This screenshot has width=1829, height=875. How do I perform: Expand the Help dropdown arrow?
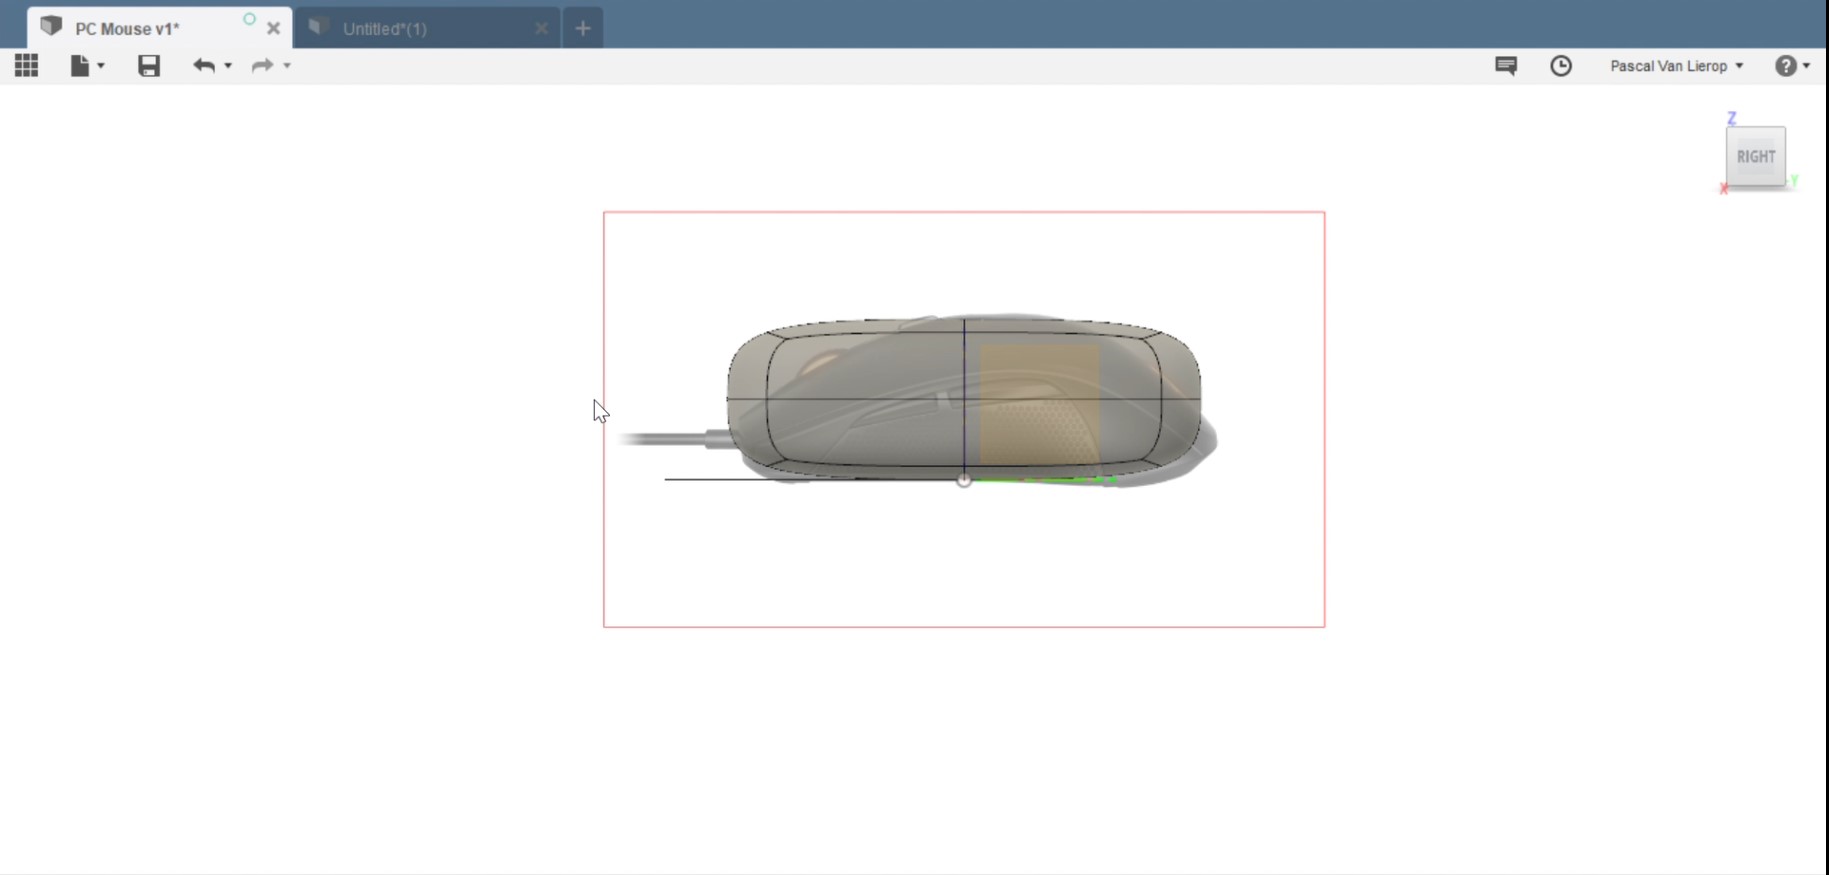[x=1806, y=66]
